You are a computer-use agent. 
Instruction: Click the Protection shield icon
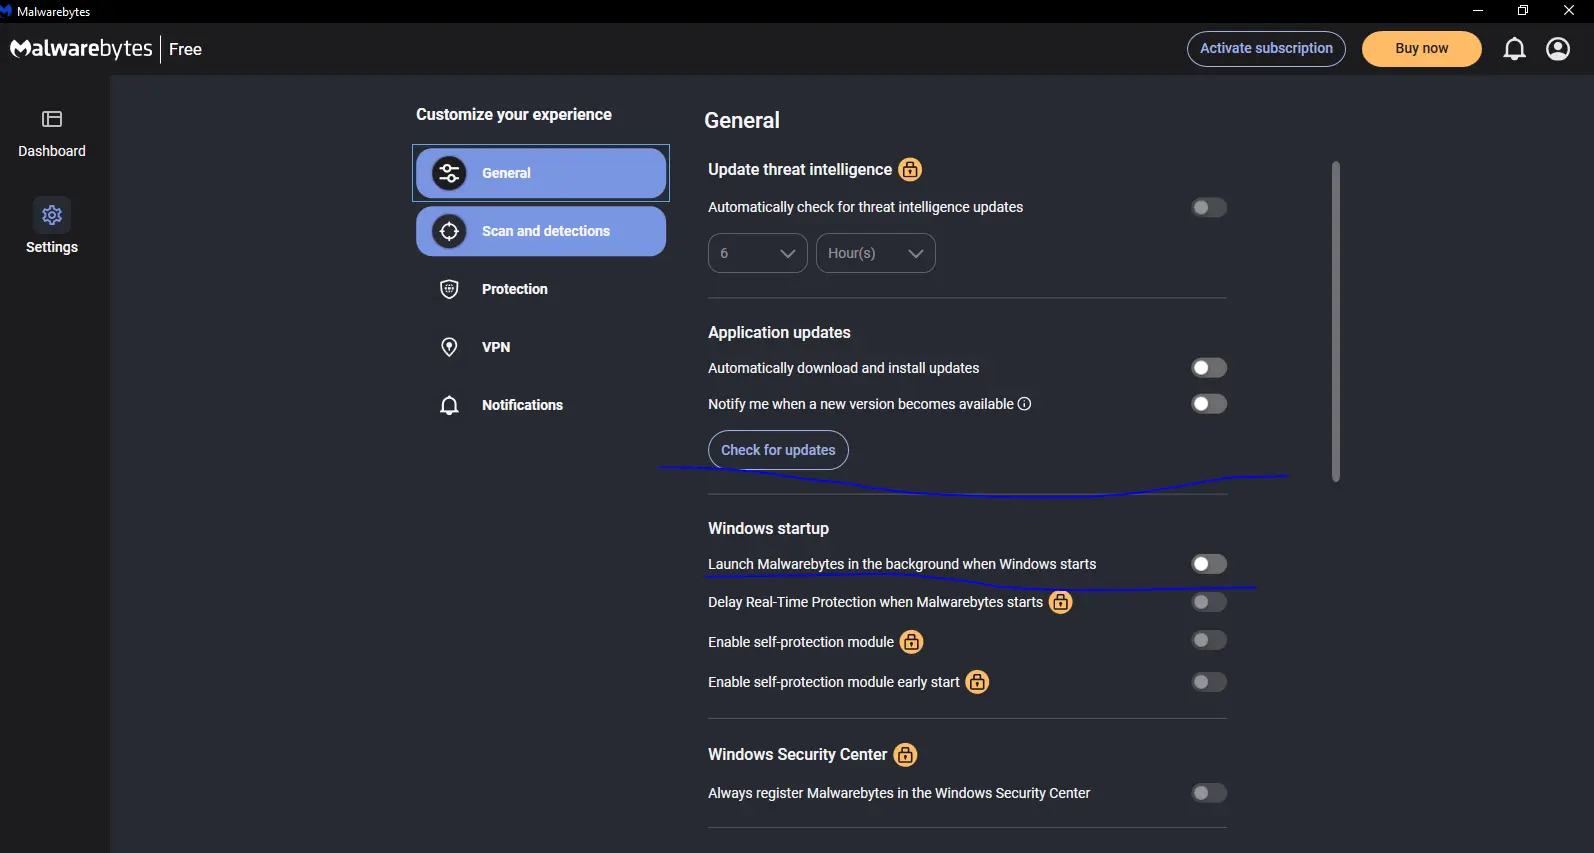point(449,289)
